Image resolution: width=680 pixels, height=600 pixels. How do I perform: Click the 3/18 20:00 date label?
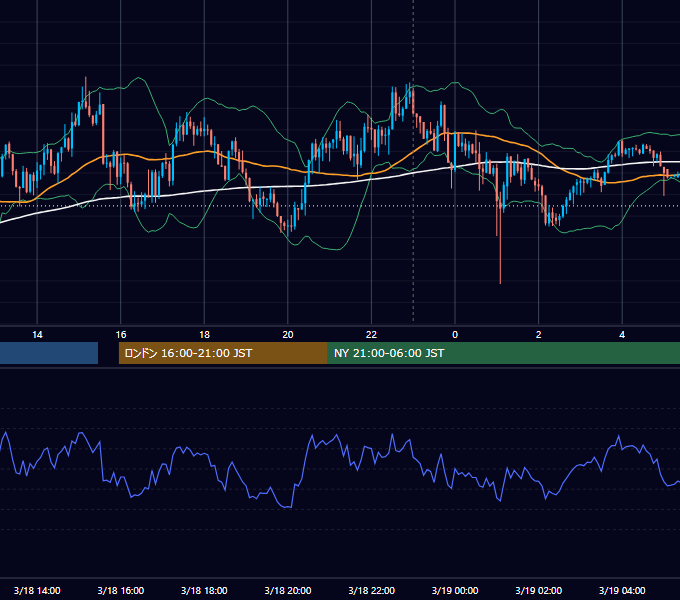tap(288, 590)
